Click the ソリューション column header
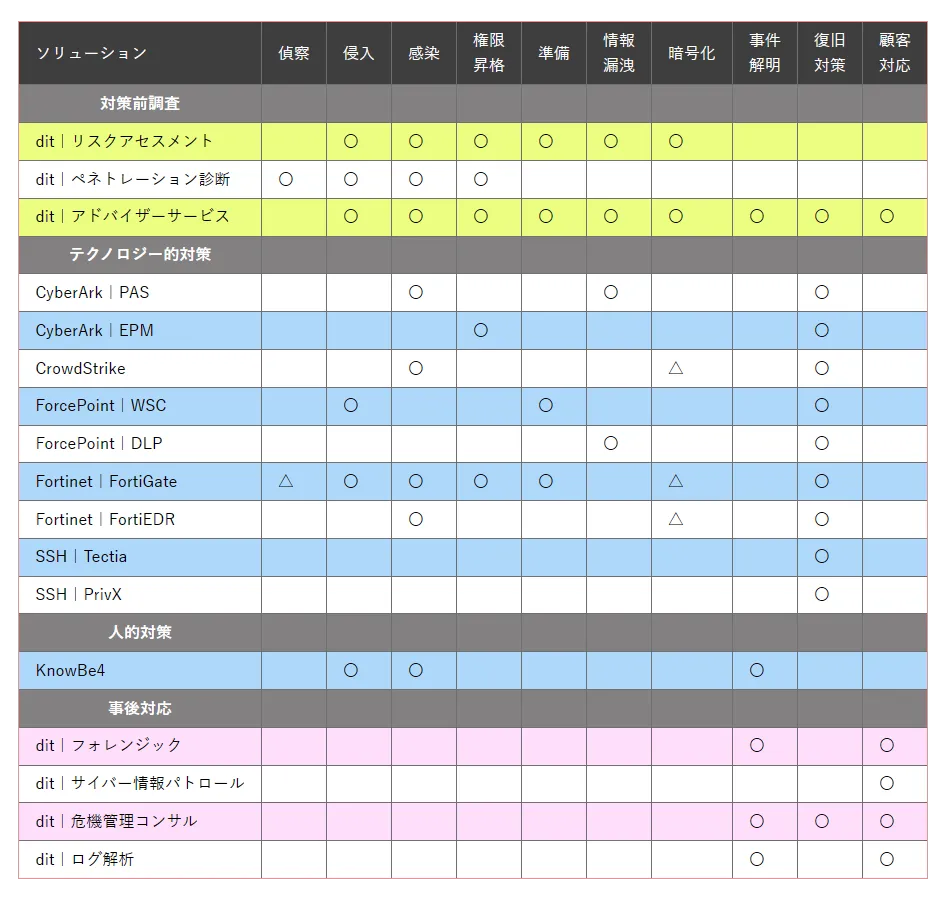 (140, 53)
